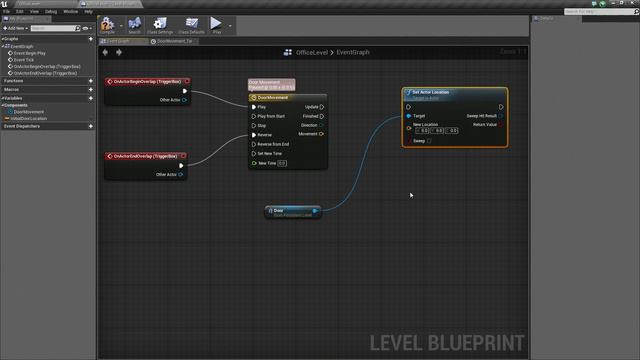Go forward in graph navigation history
This screenshot has height=360, width=640.
point(119,52)
